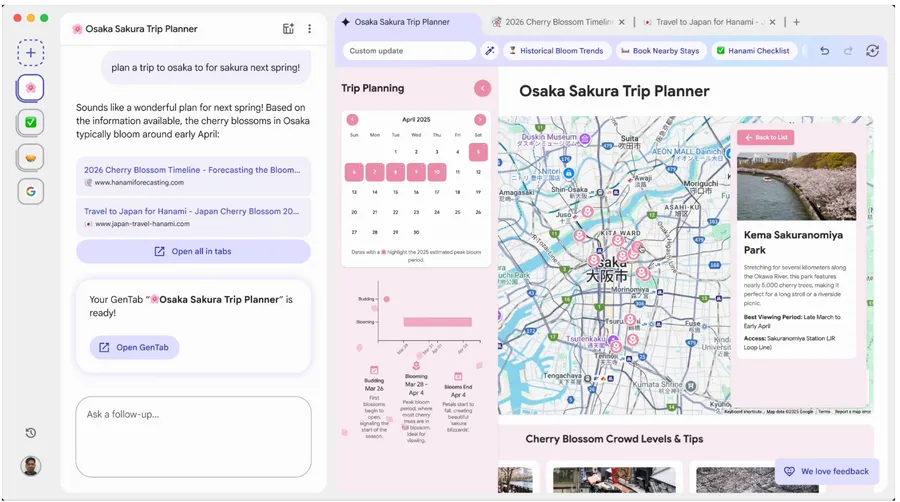Close the Travel to Japan for Hanami tab
900x502 pixels.
[x=773, y=22]
